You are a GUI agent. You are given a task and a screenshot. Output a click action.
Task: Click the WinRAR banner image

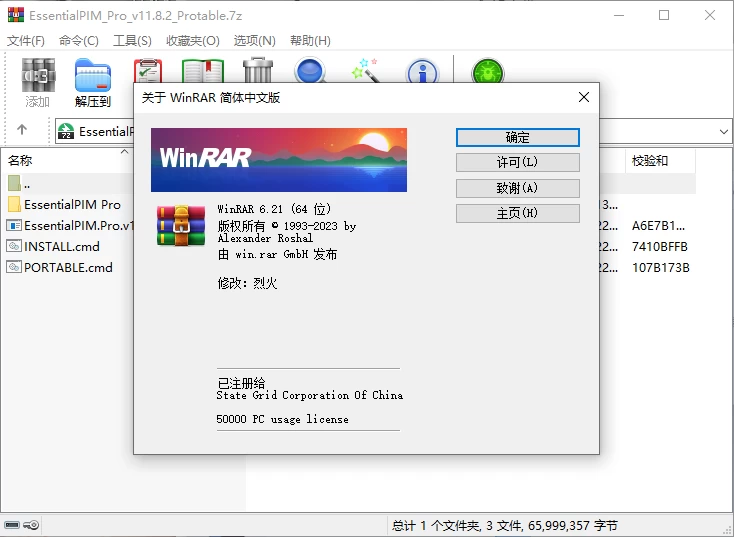pyautogui.click(x=279, y=160)
